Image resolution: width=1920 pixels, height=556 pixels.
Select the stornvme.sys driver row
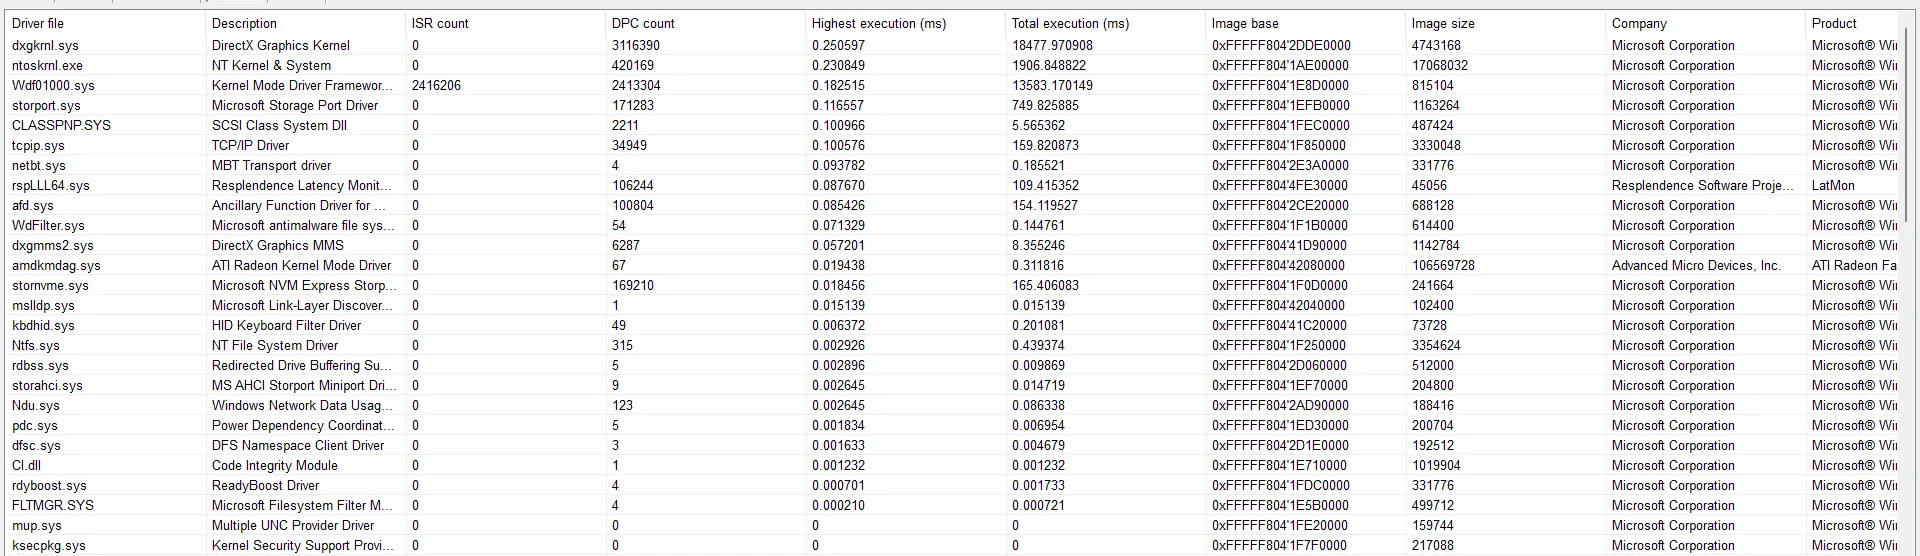(x=952, y=285)
